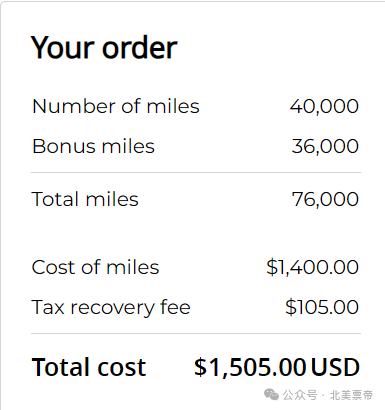Click the USD currency text
The image size is (385, 410).
point(335,367)
